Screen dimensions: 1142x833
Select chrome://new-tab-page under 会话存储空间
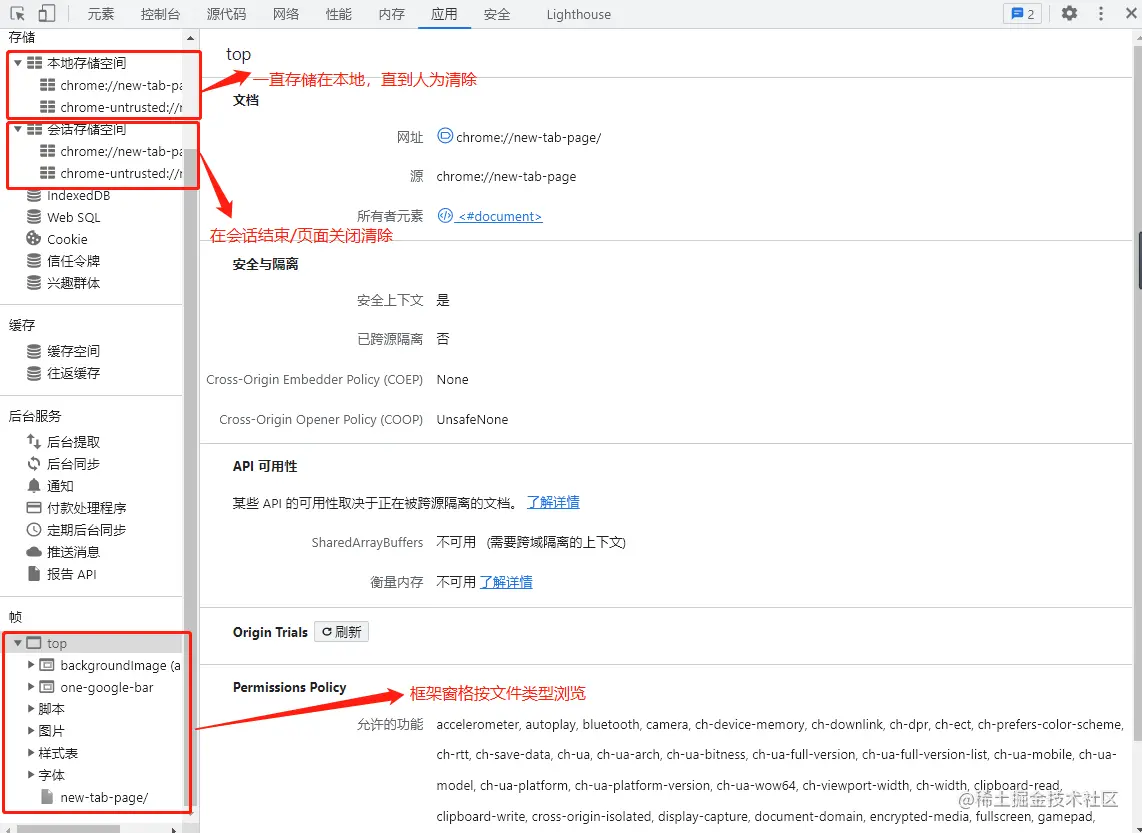[111, 151]
